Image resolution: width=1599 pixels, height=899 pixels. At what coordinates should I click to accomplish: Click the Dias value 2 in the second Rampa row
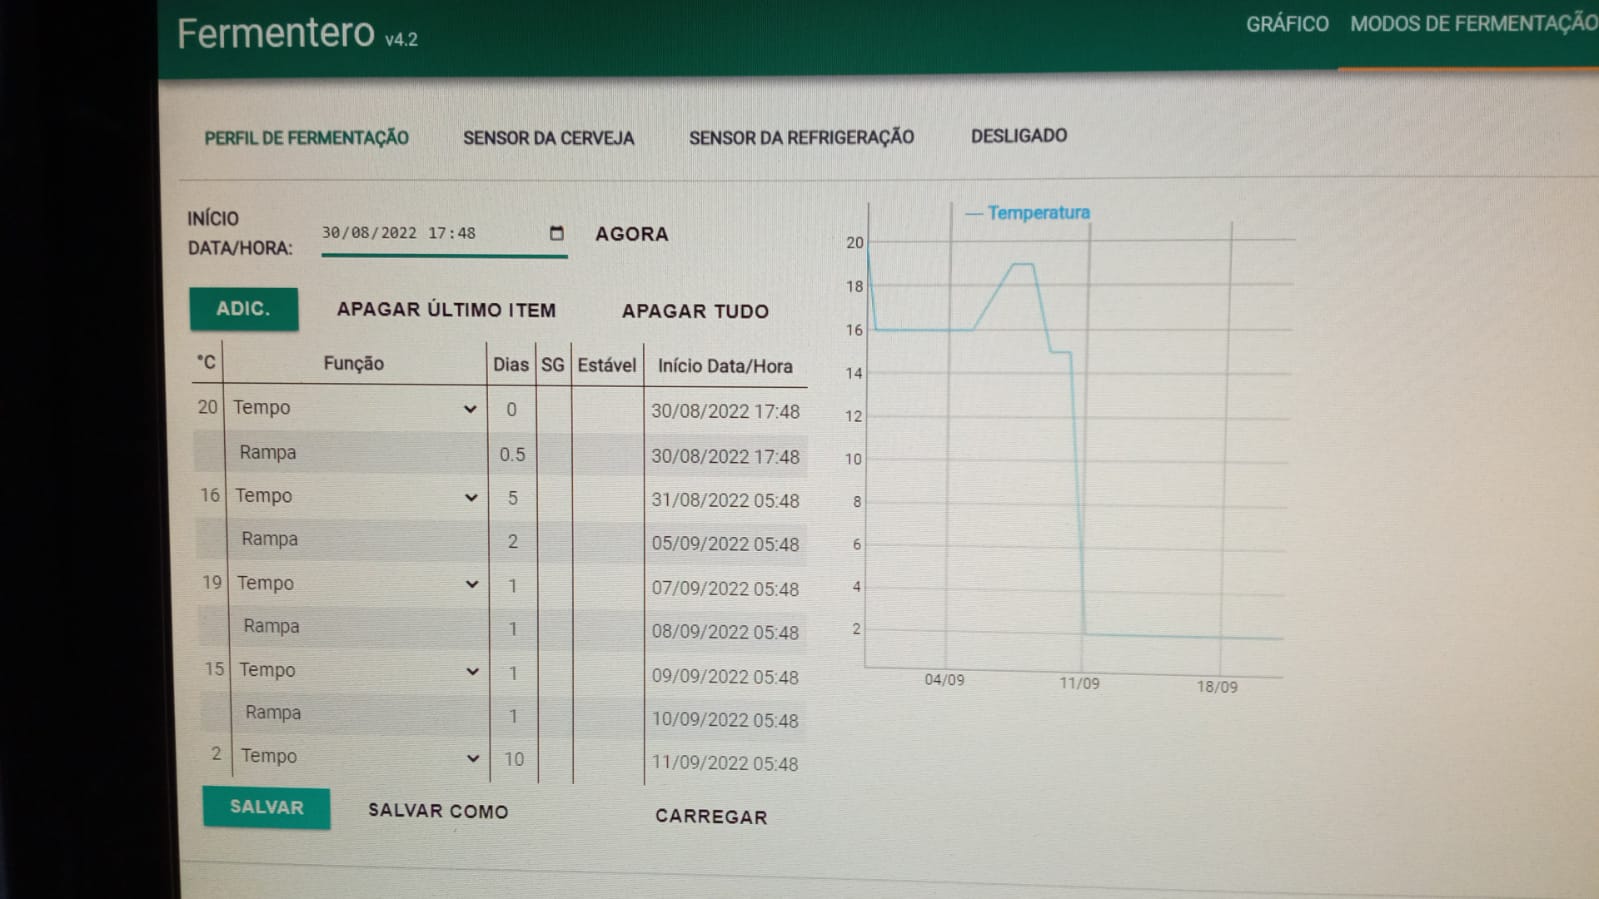[513, 542]
